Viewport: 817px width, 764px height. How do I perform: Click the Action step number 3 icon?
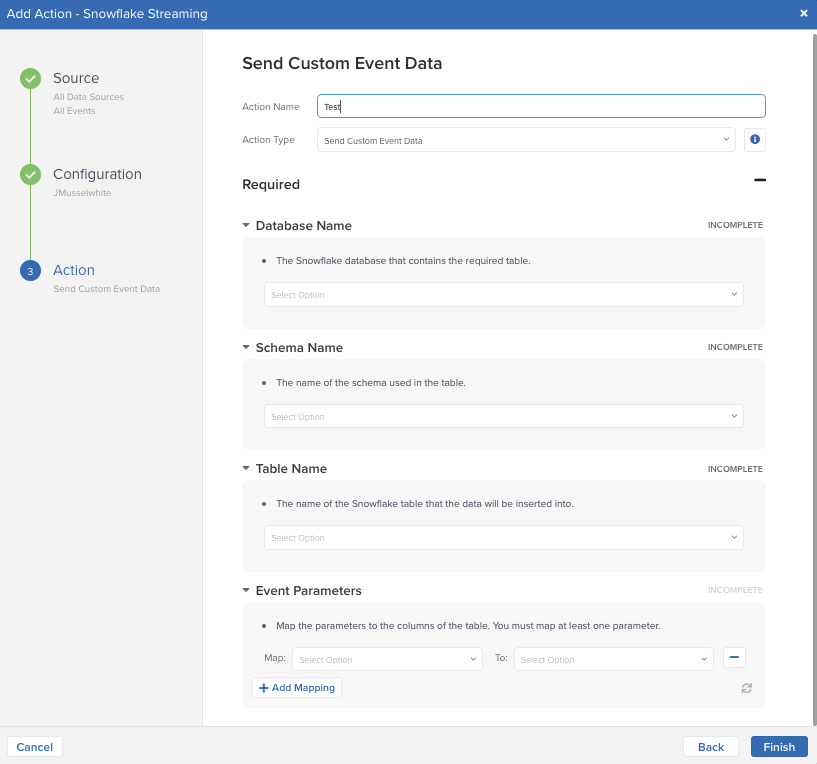click(30, 270)
